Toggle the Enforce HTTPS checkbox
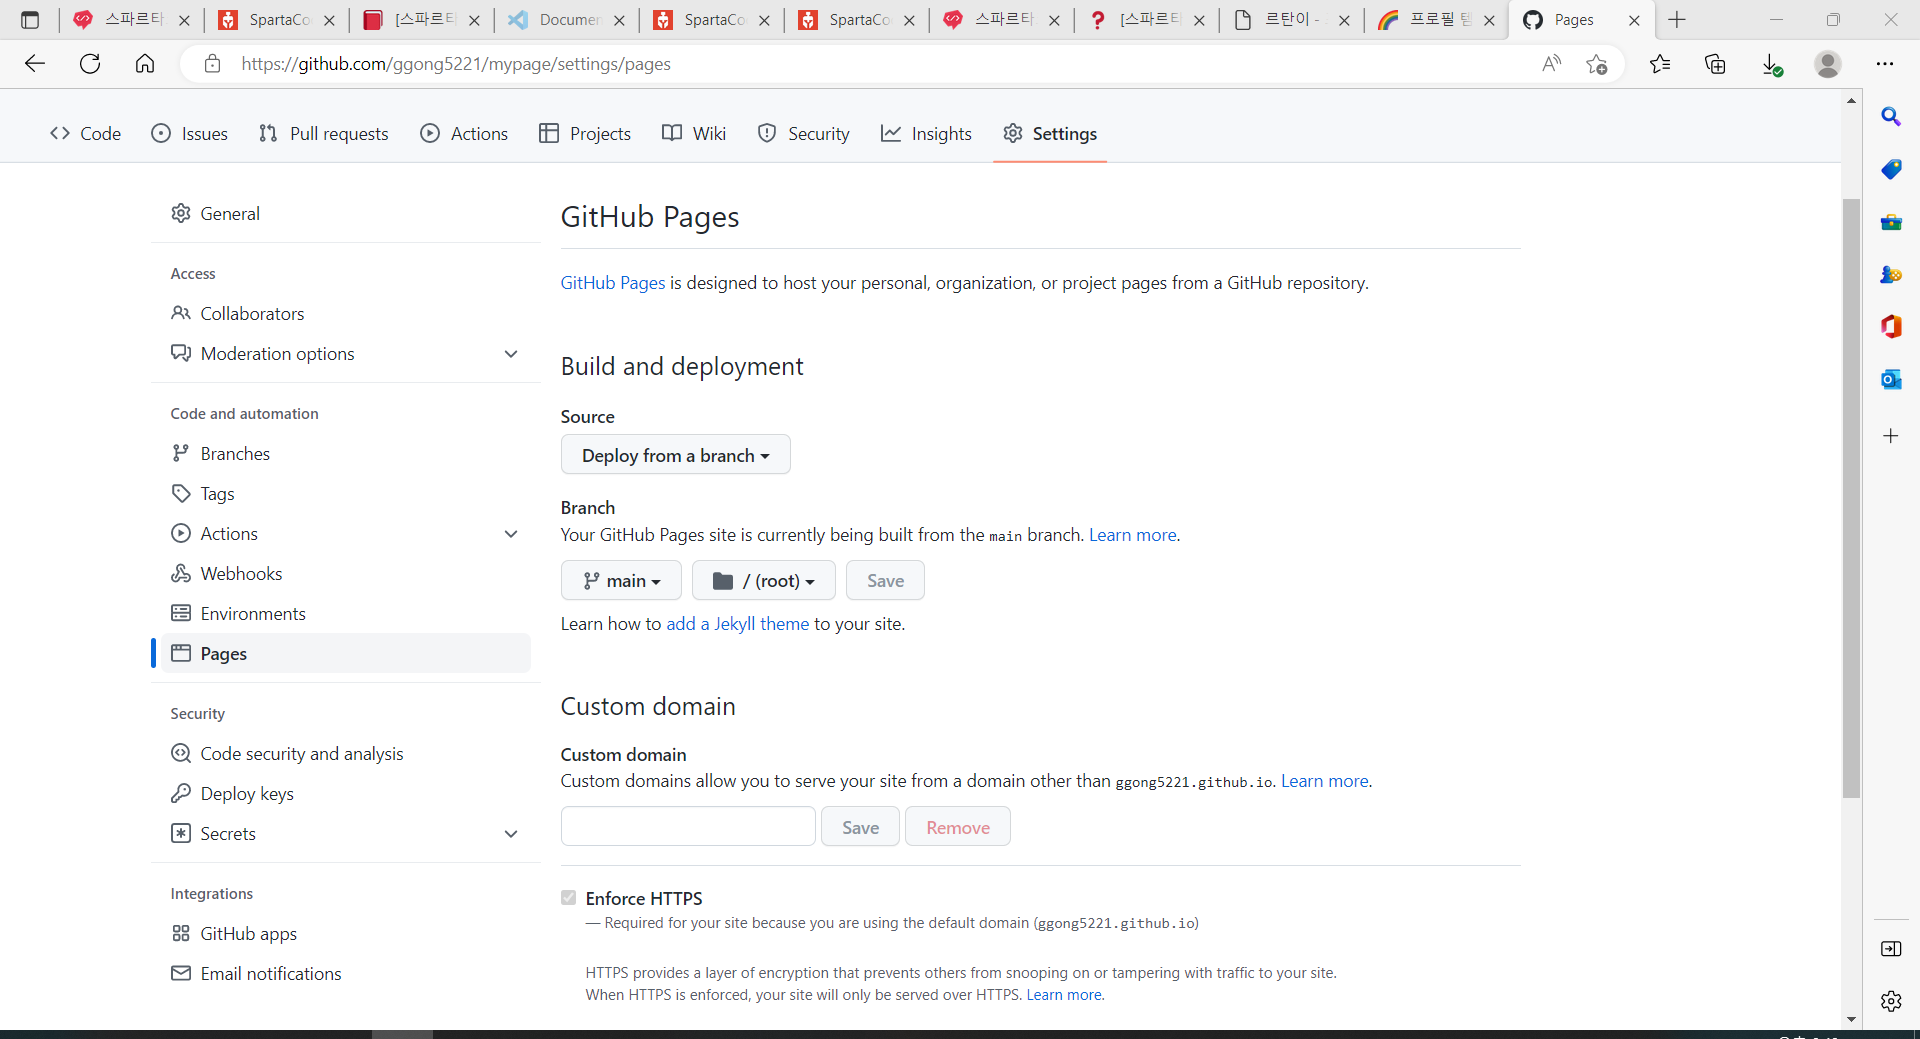This screenshot has height=1039, width=1920. (569, 898)
